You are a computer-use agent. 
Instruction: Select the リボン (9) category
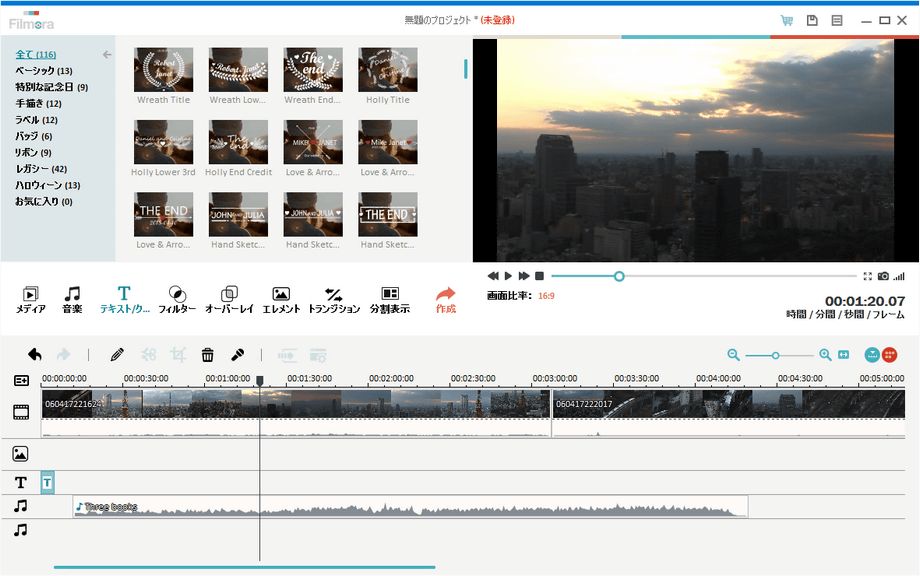(x=33, y=153)
